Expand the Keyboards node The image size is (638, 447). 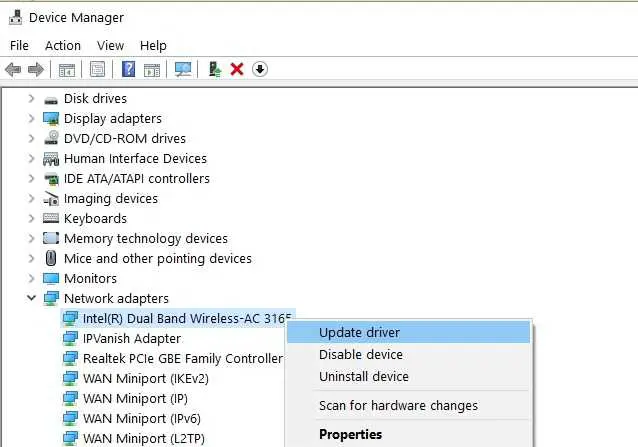click(31, 218)
